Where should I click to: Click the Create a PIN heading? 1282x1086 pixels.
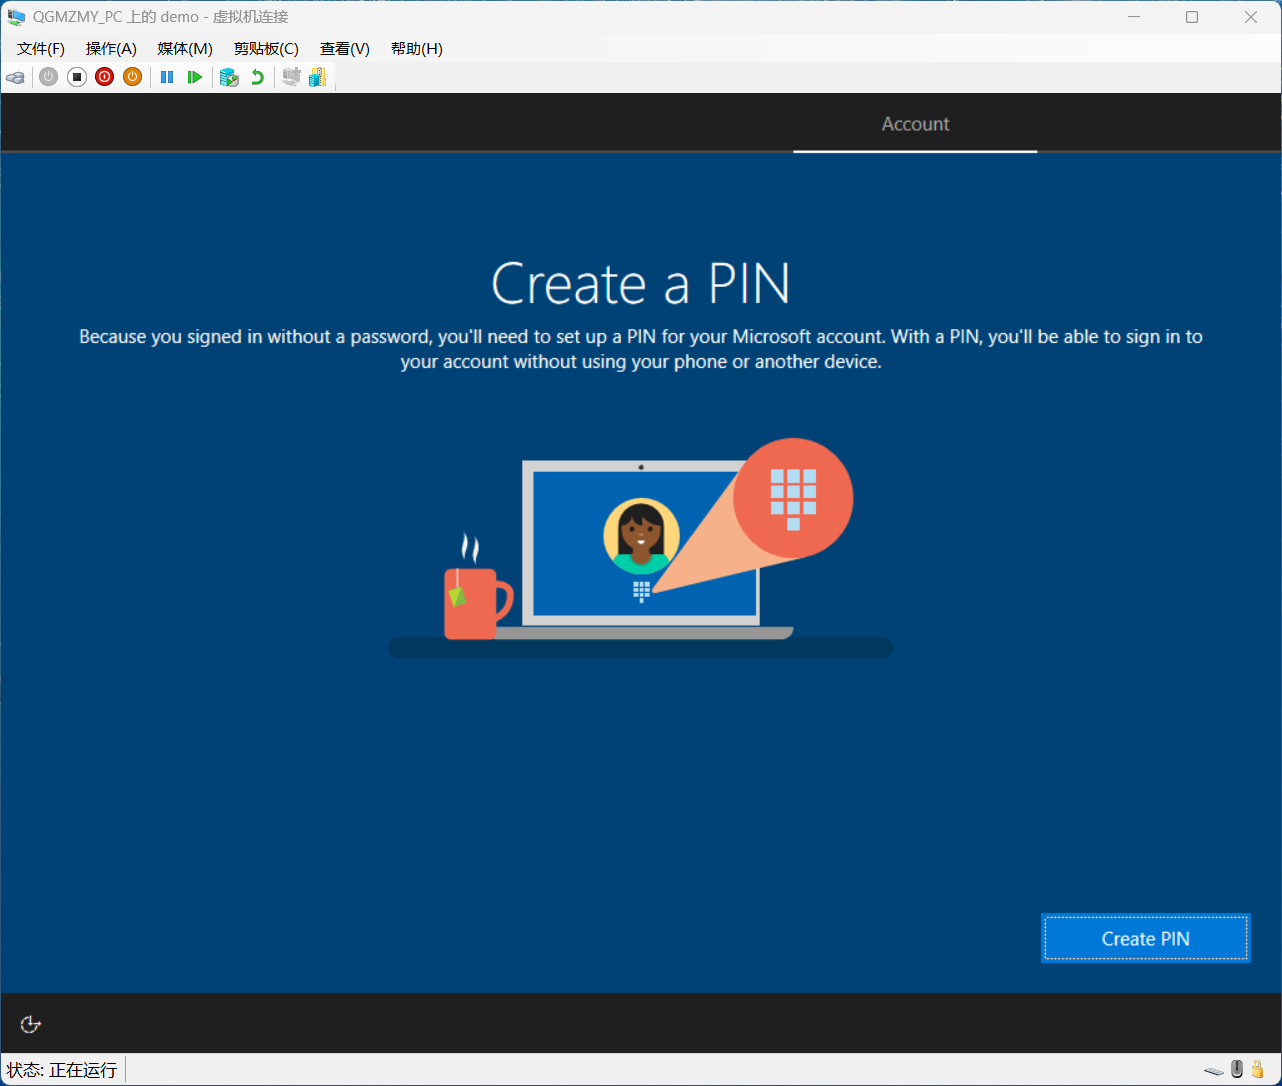click(x=641, y=284)
